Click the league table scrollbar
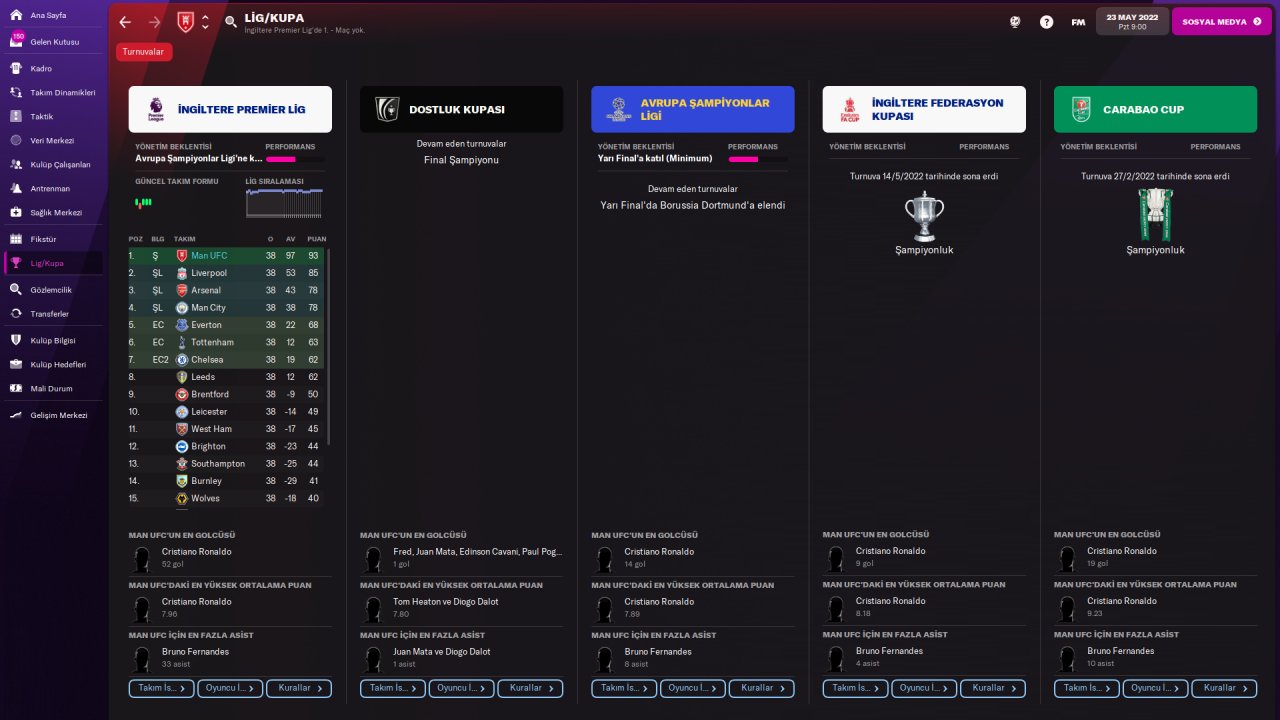The width and height of the screenshot is (1280, 720). (x=328, y=345)
